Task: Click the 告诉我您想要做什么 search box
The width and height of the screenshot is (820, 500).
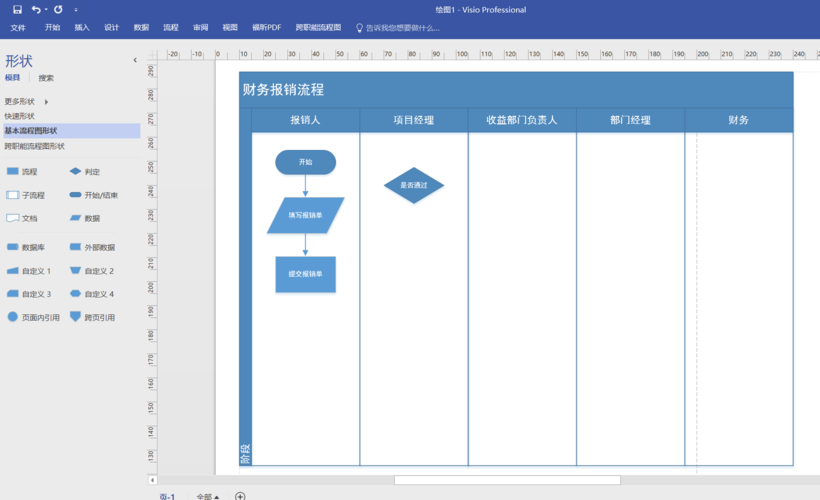Action: point(403,28)
